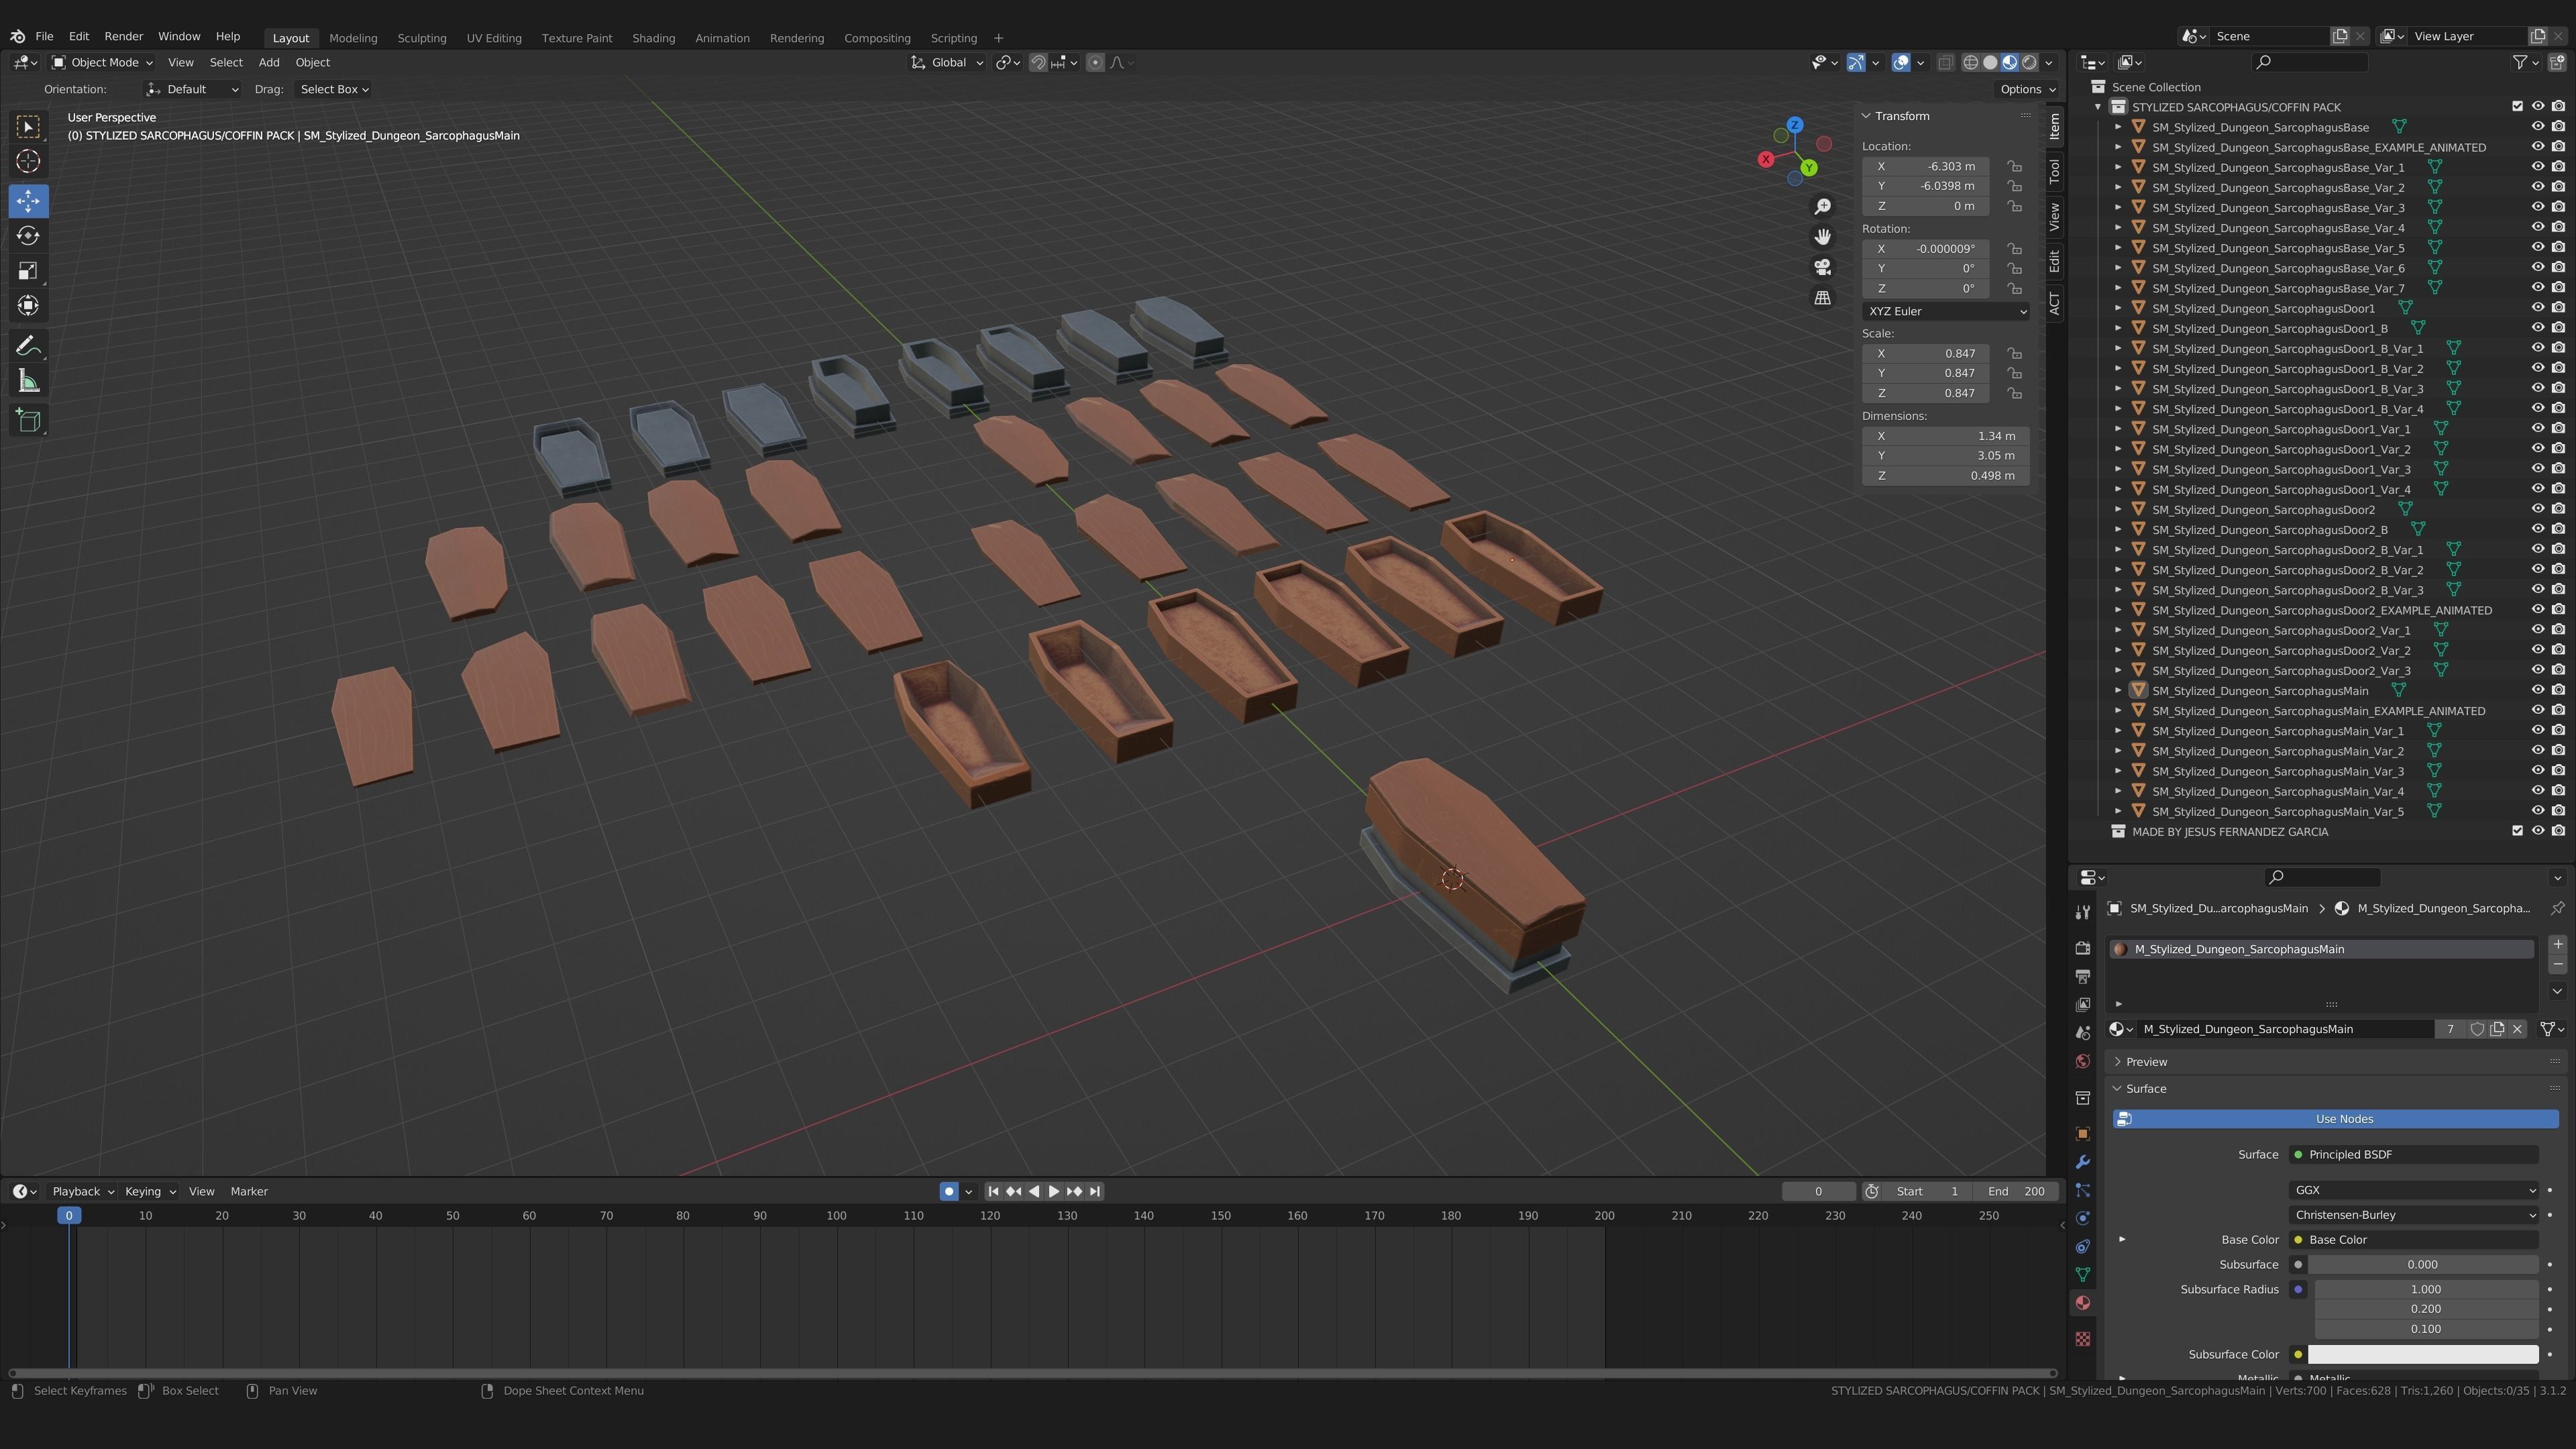Screen dimensions: 2576x1449
Task: Expand SM_Stylized_Dungeon_SarcophagusMain tree item
Action: 2118,690
